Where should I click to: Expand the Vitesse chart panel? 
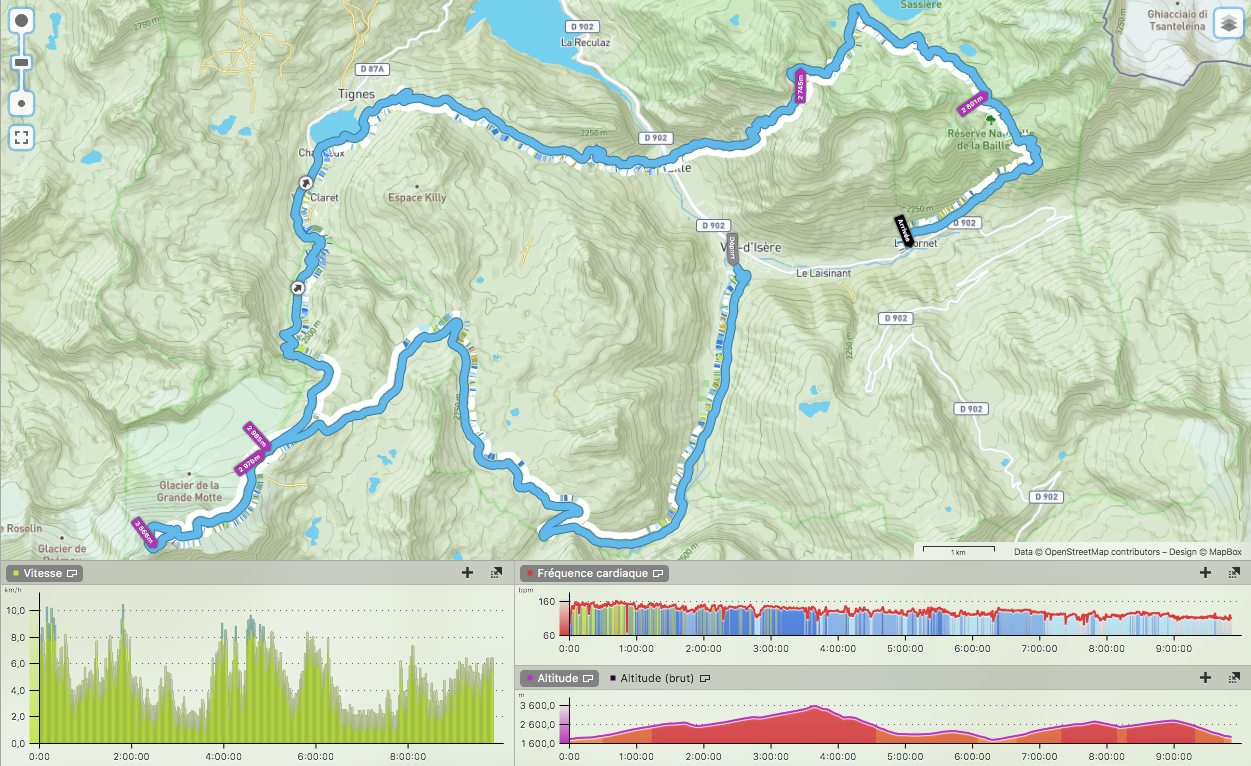coord(496,573)
